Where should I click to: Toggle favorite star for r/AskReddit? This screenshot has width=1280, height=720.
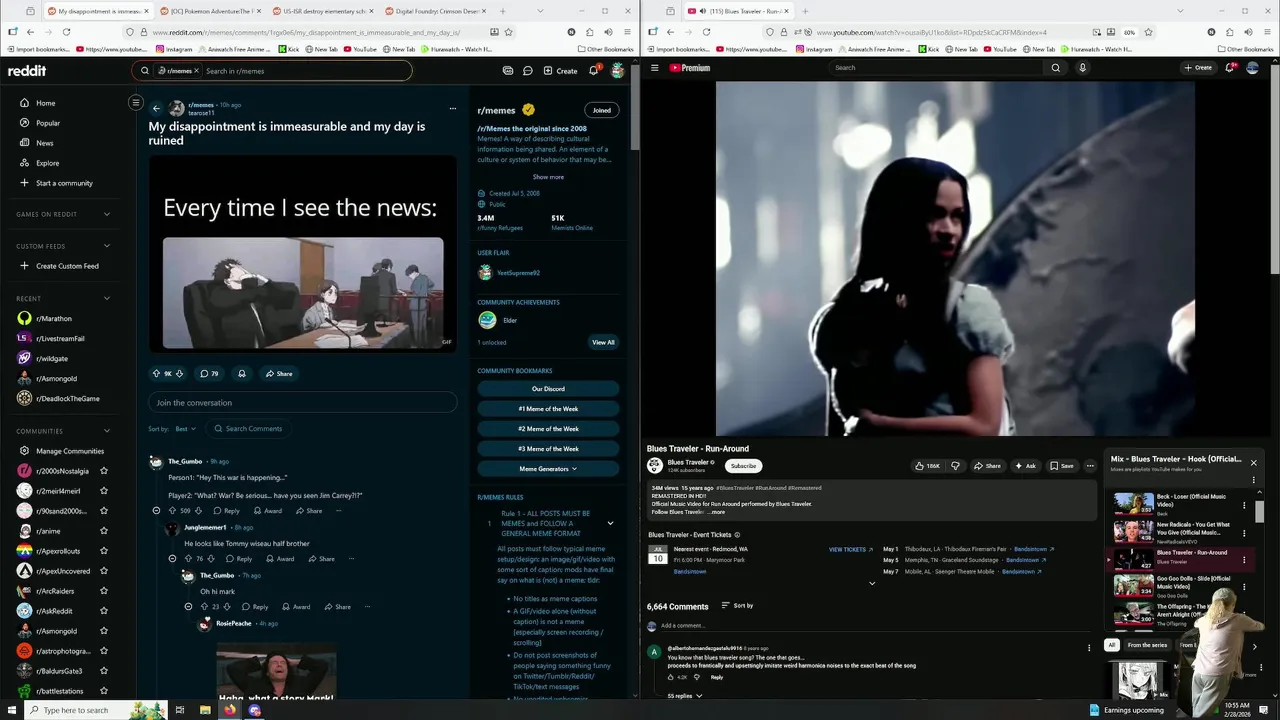tap(104, 611)
